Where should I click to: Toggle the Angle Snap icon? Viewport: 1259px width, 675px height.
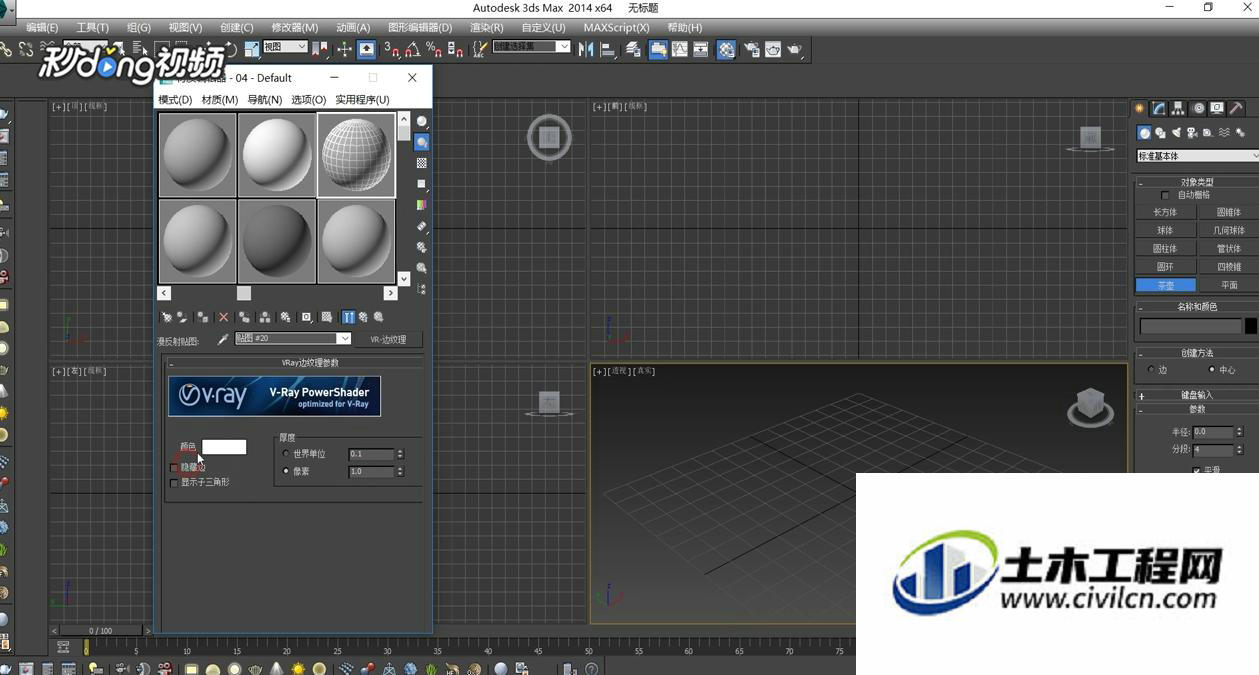(412, 49)
